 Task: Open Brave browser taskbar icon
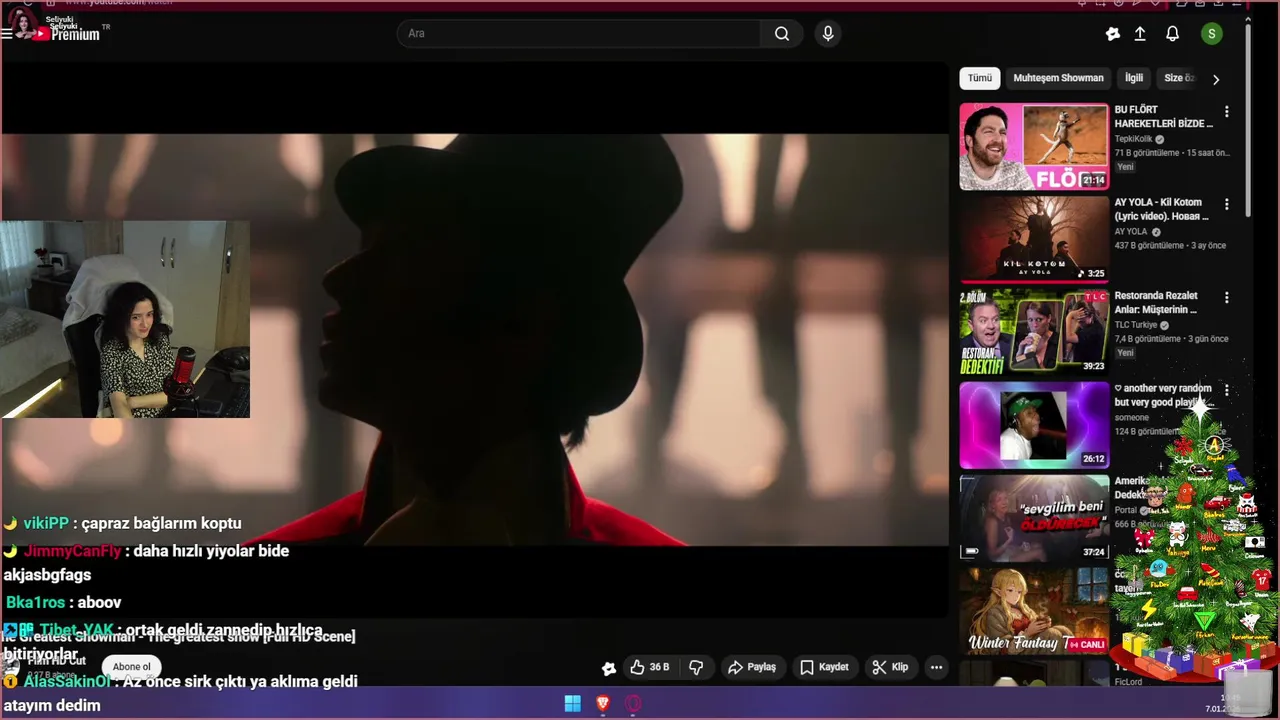tap(603, 703)
